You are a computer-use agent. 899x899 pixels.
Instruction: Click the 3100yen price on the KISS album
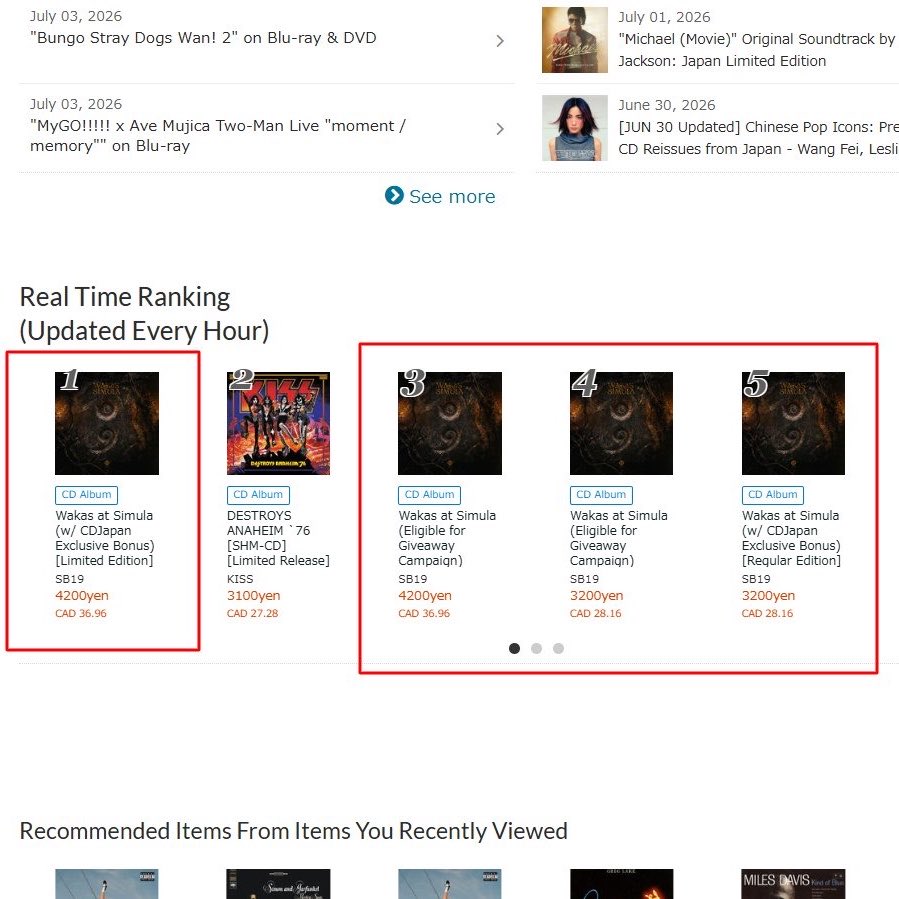[x=253, y=596]
